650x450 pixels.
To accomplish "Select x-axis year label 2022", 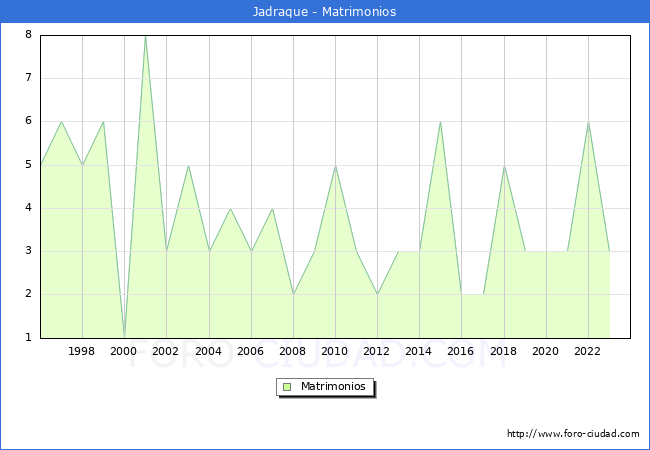I will point(587,351).
